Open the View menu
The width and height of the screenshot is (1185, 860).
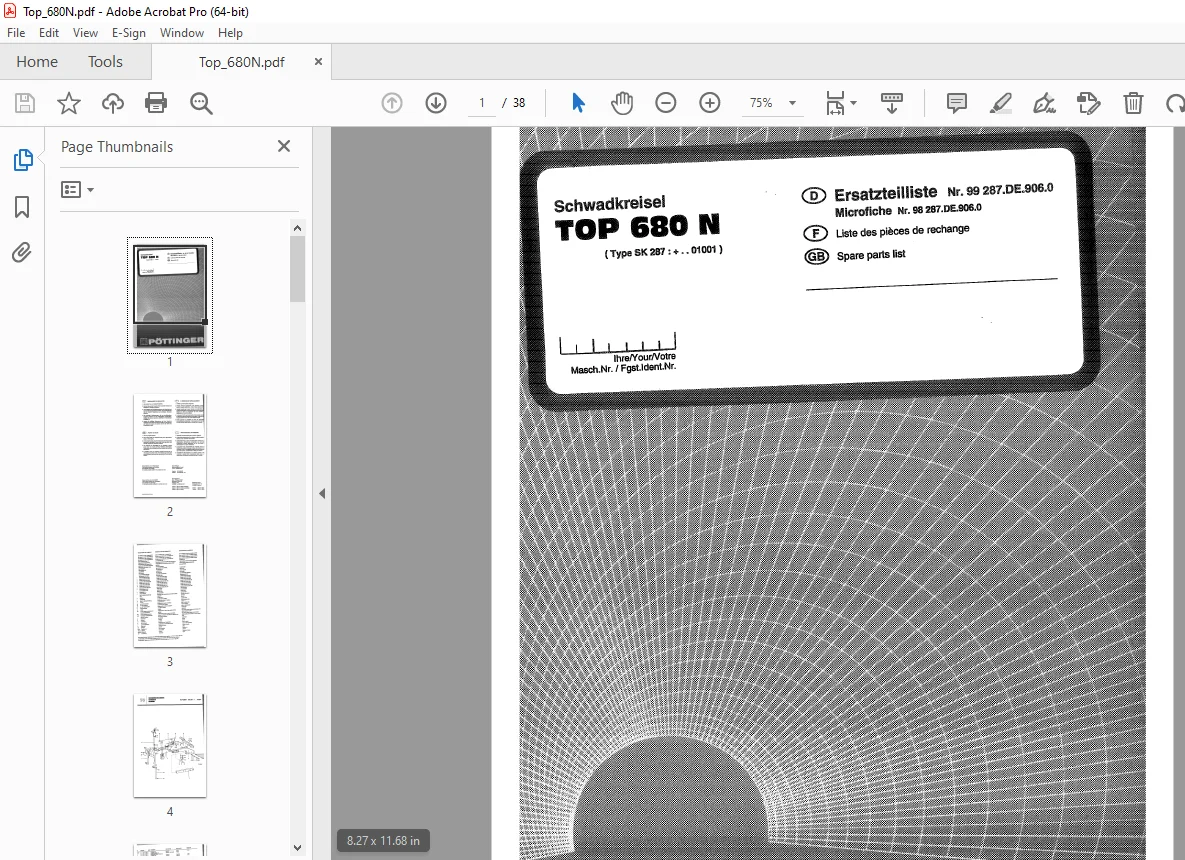click(85, 32)
